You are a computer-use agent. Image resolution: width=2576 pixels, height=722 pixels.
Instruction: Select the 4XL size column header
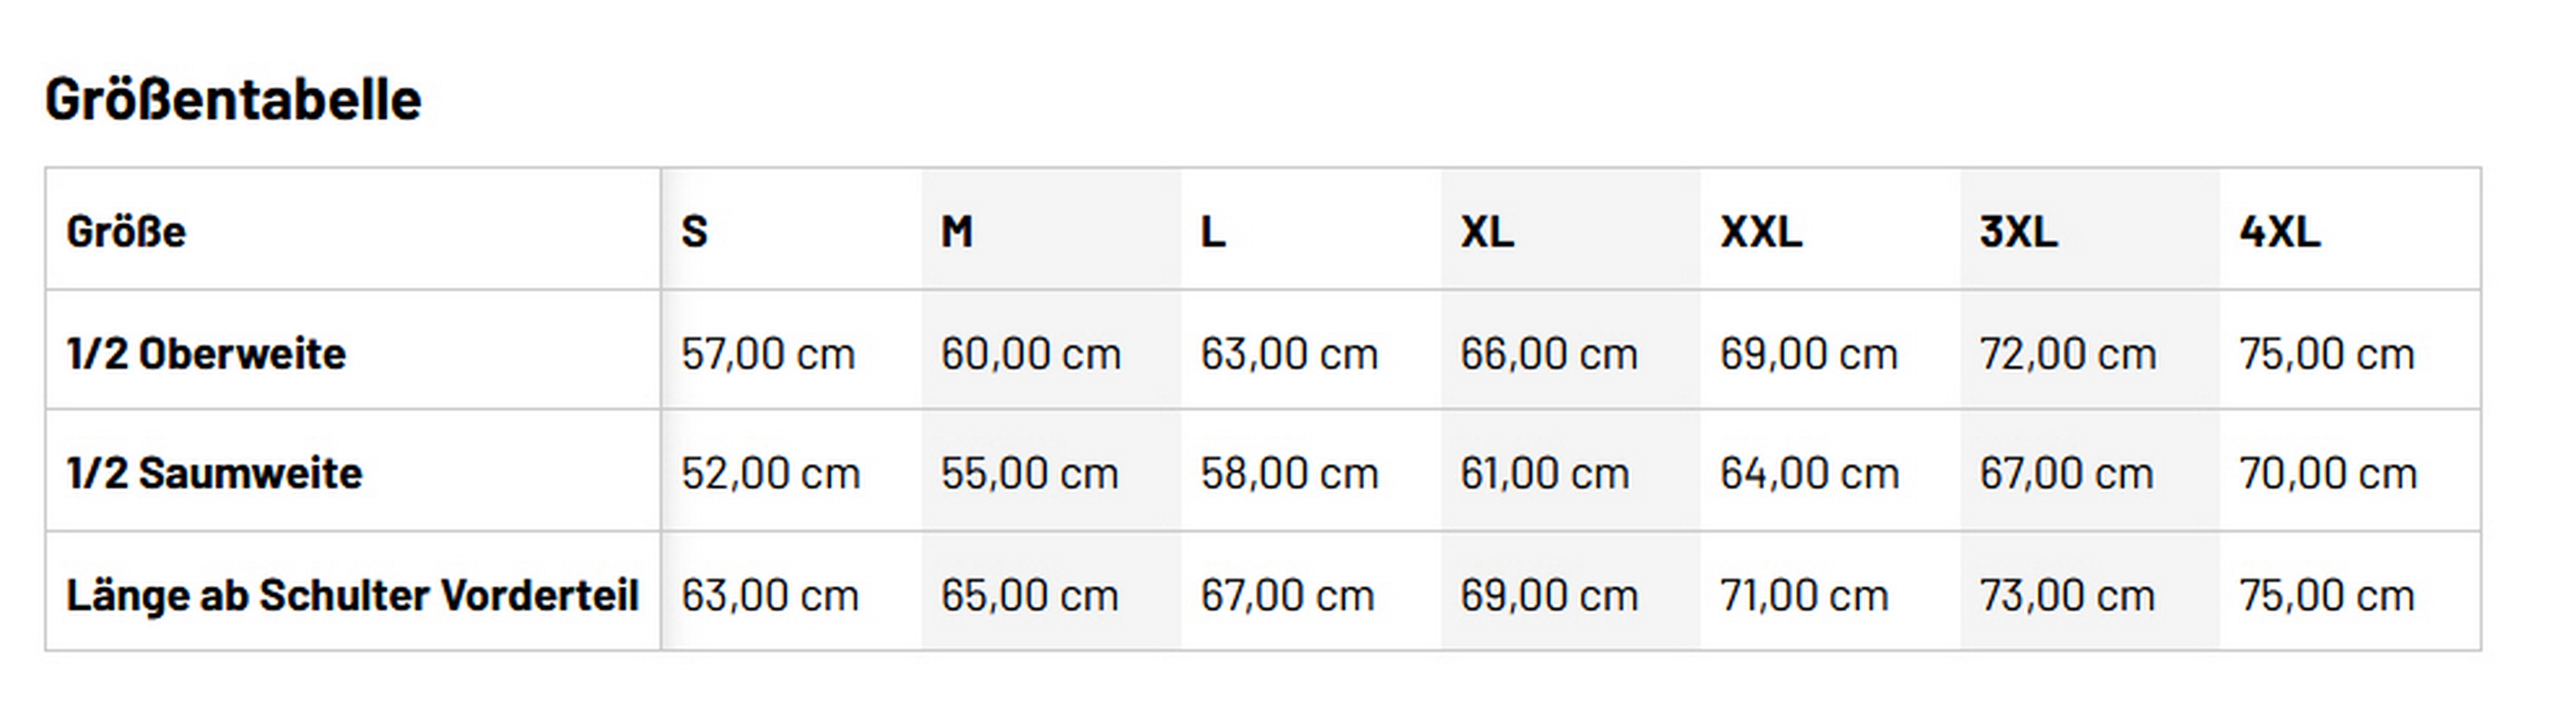[x=2279, y=232]
